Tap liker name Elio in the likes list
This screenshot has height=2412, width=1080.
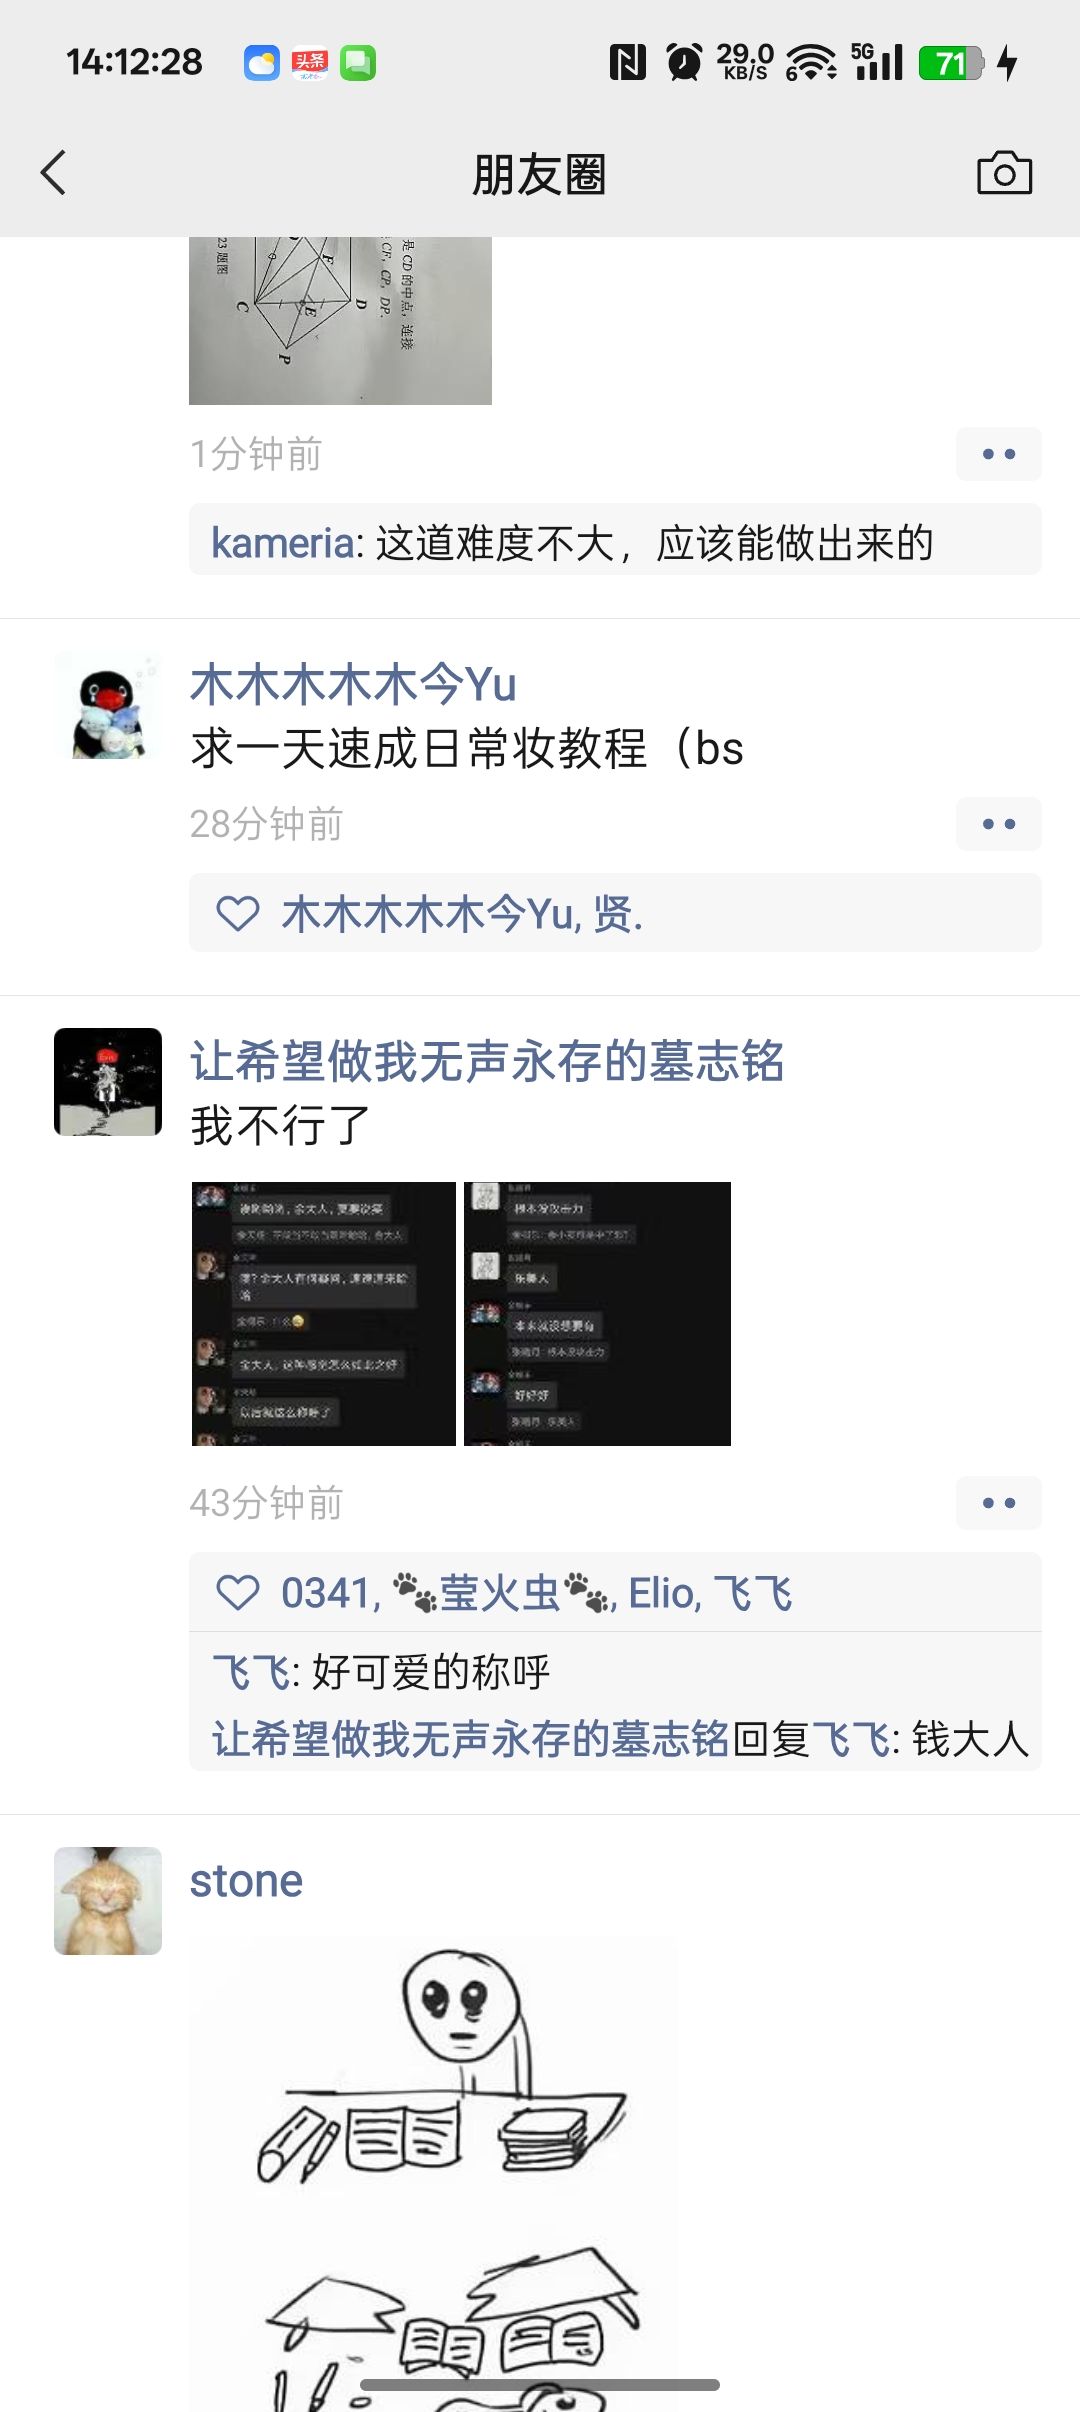(662, 1593)
